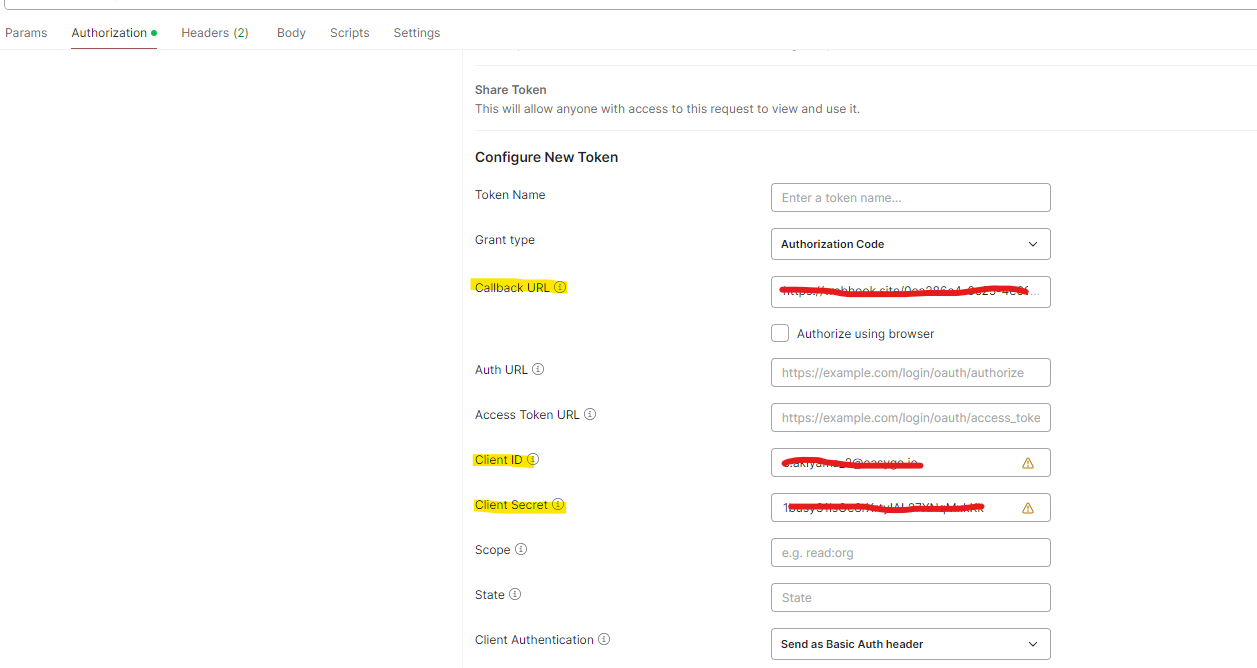Viewport: 1257px width, 668px height.
Task: Click the Token Name input field
Action: coord(909,197)
